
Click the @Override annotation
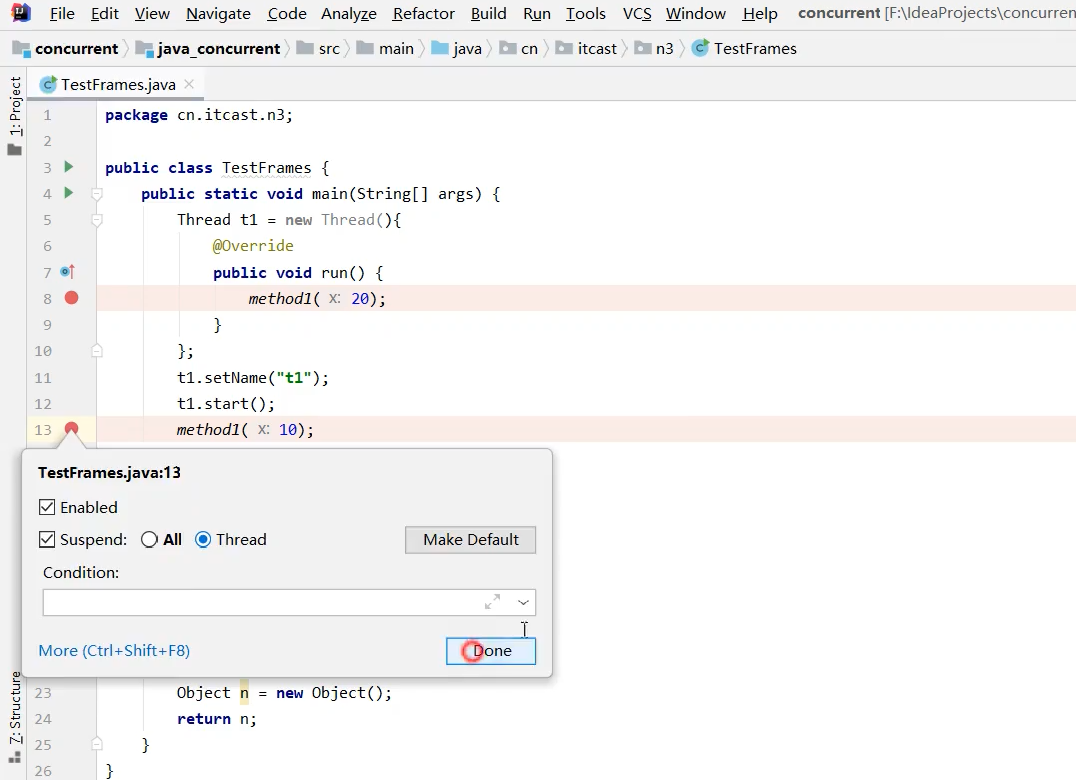(x=253, y=246)
